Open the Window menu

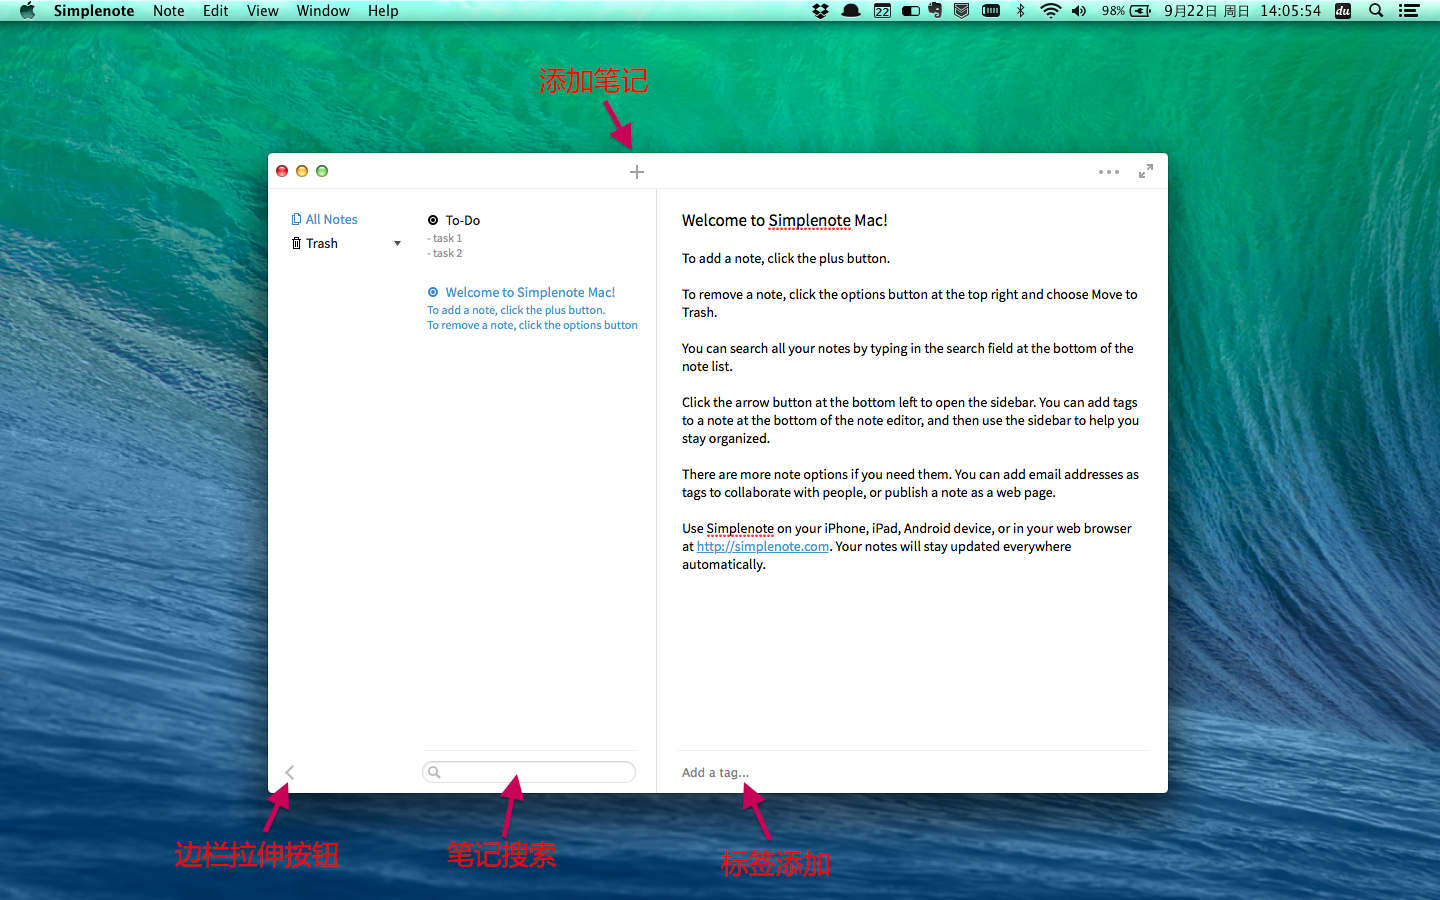pyautogui.click(x=323, y=11)
